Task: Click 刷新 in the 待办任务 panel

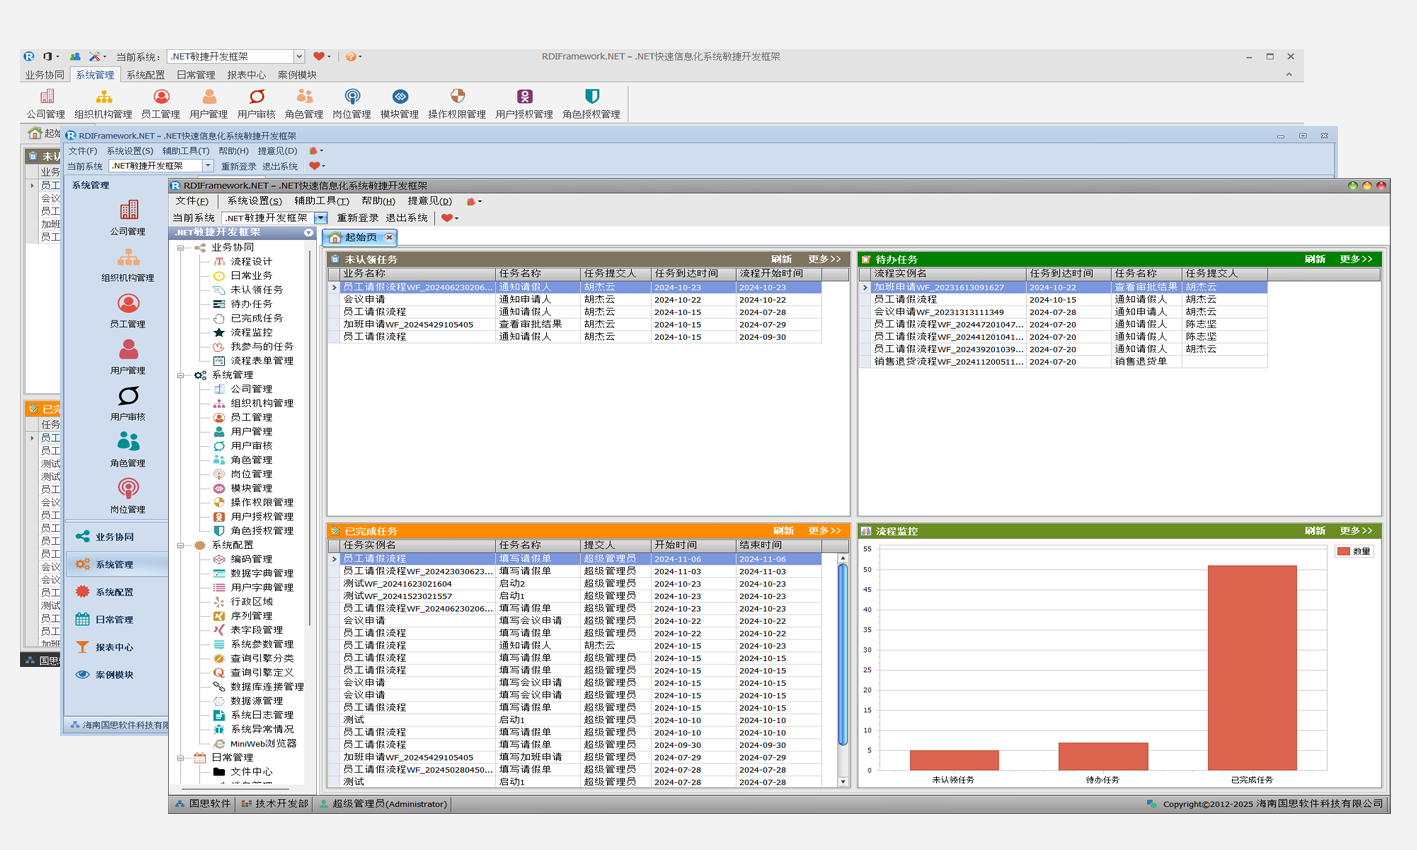Action: [x=1314, y=259]
